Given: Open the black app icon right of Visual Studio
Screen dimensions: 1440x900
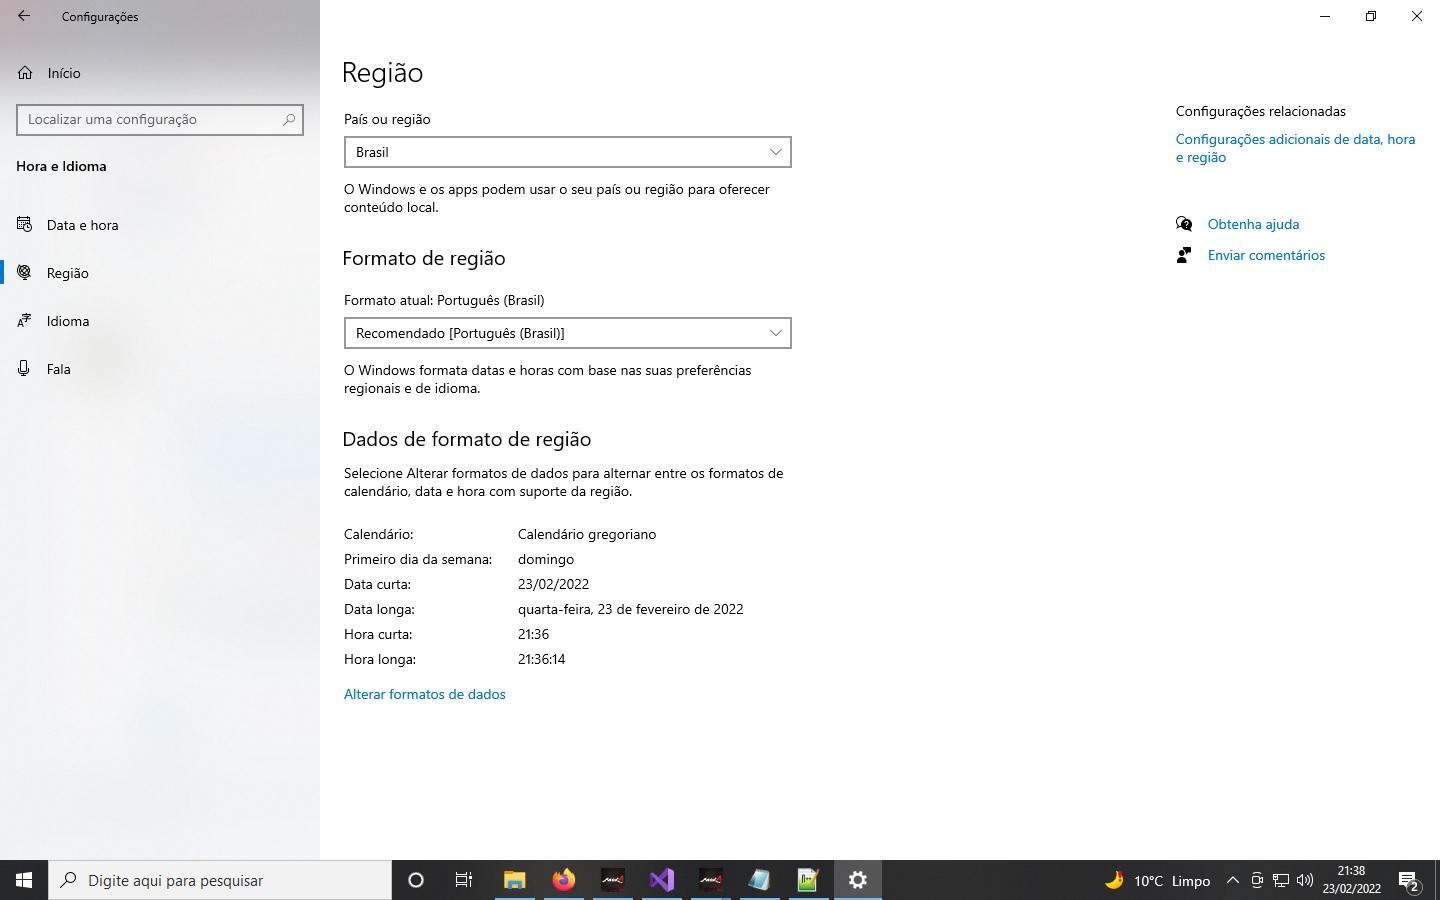Looking at the screenshot, I should pyautogui.click(x=710, y=880).
